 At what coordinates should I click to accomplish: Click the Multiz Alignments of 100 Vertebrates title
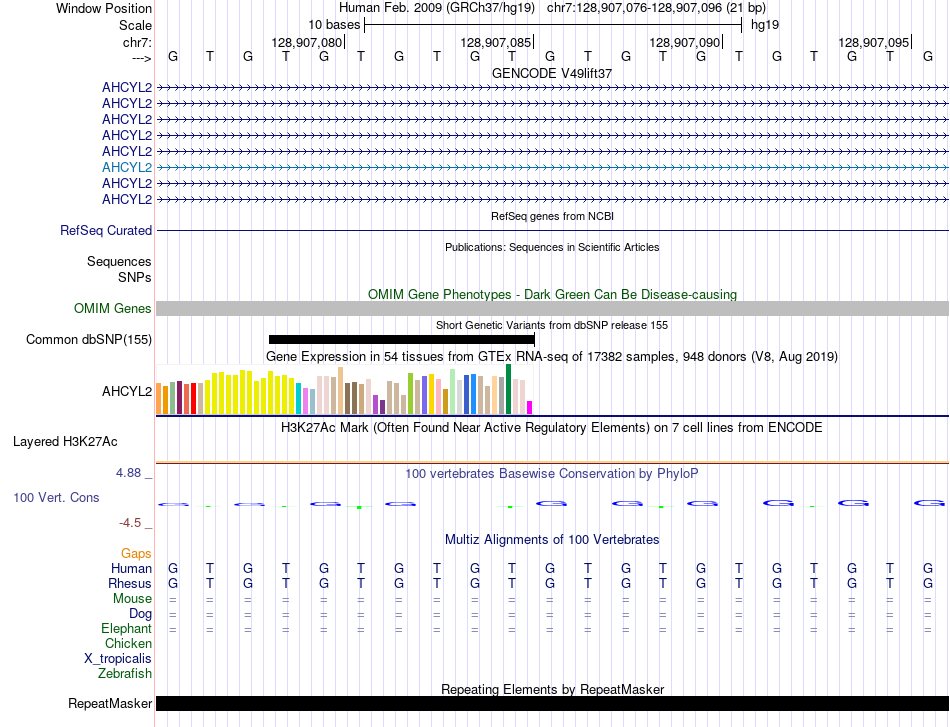click(x=552, y=539)
